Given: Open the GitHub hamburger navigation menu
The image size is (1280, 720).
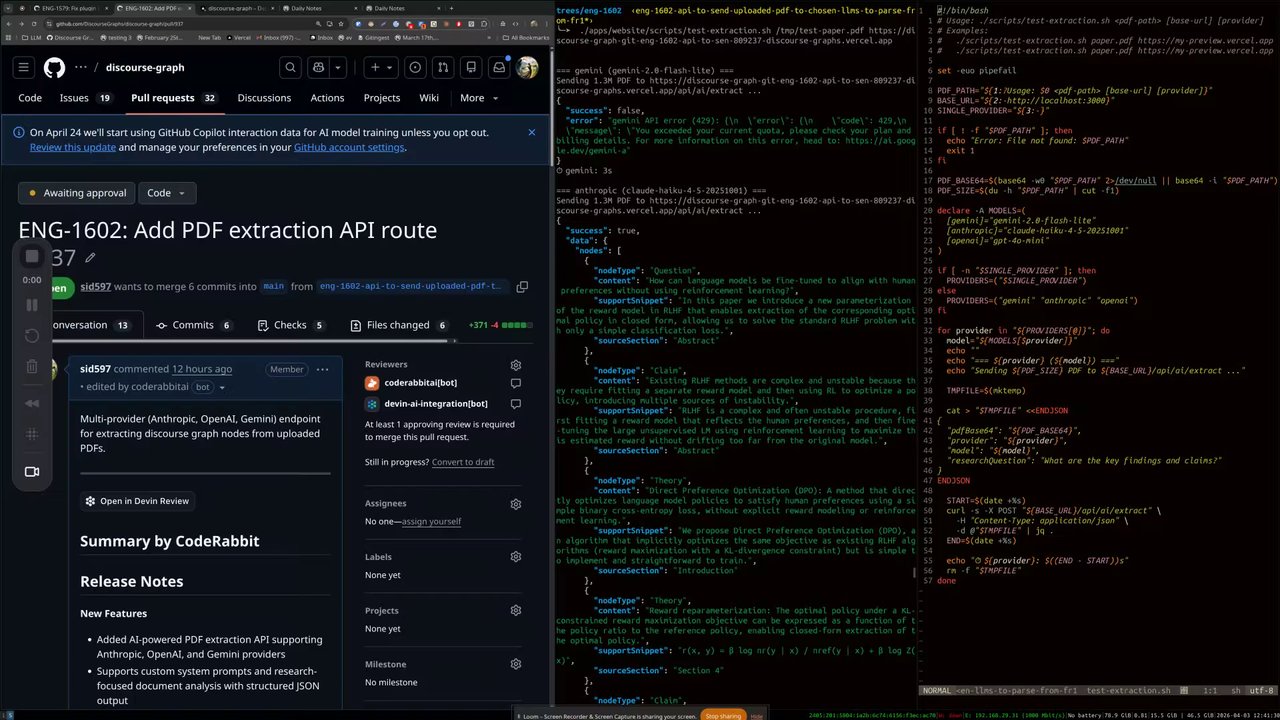Looking at the screenshot, I should [x=24, y=68].
